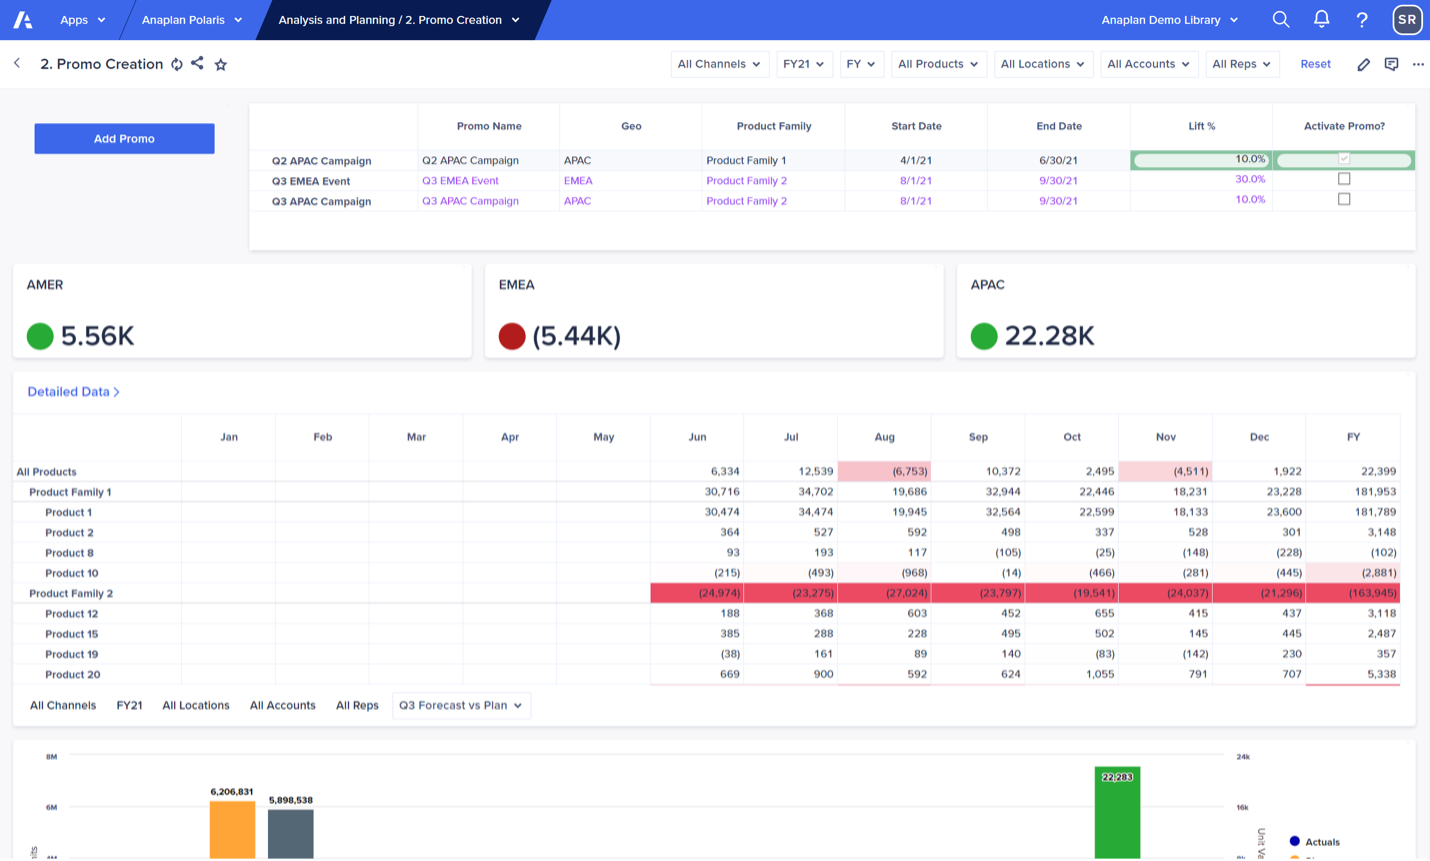Open the FY21 filter dropdown

tap(804, 64)
